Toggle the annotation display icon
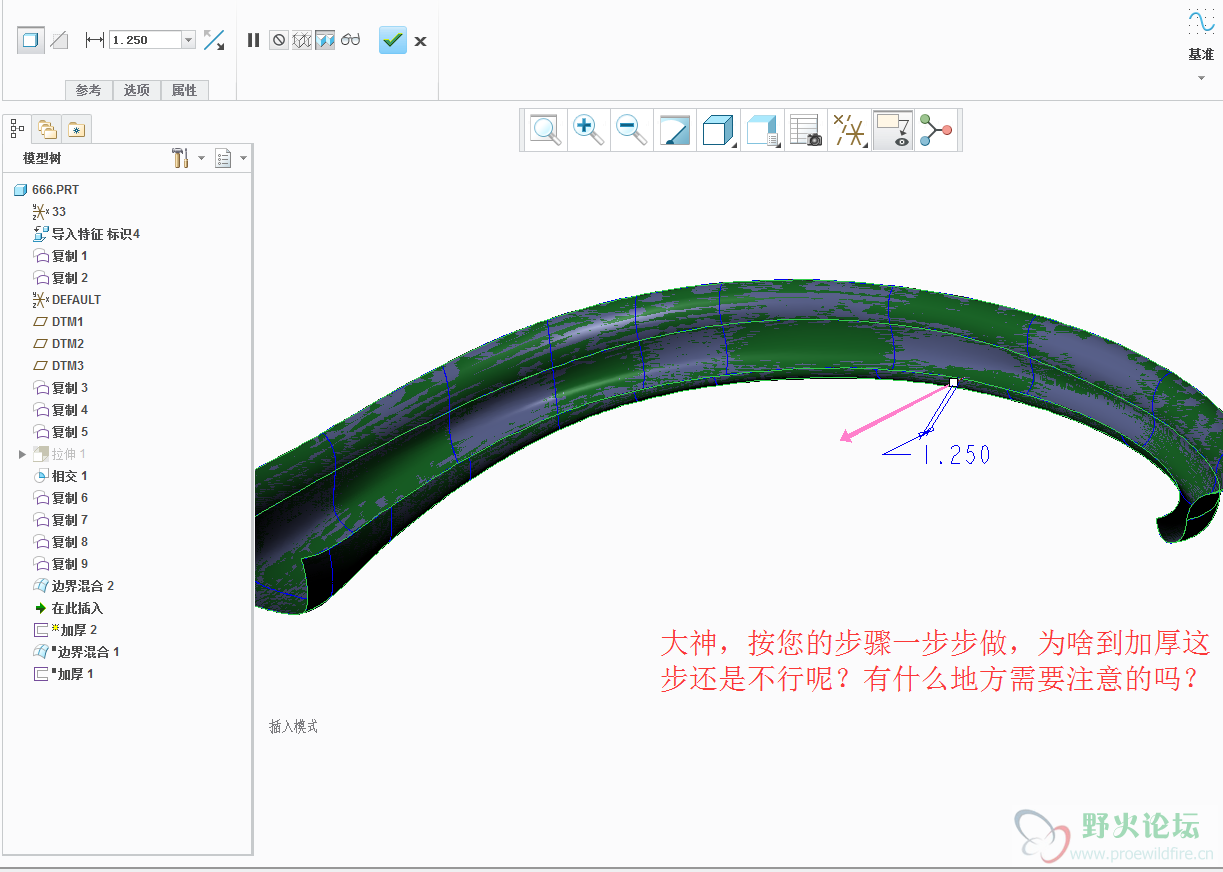The height and width of the screenshot is (872, 1223). pyautogui.click(x=891, y=130)
